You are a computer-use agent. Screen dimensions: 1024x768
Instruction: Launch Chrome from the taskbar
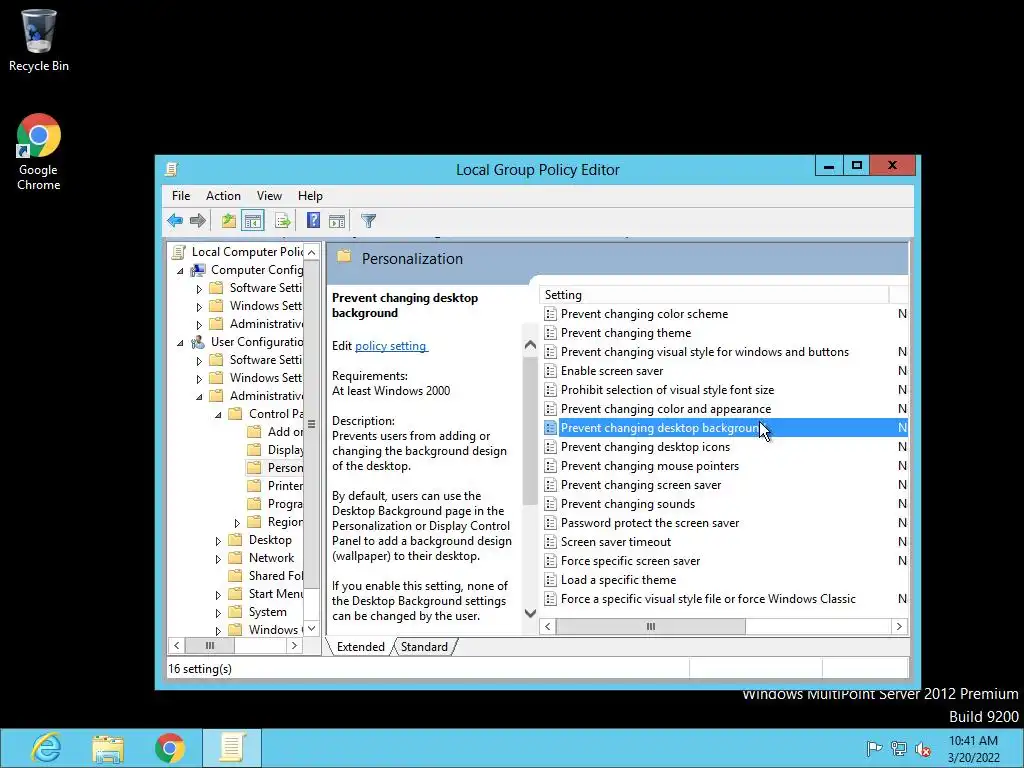click(x=170, y=748)
